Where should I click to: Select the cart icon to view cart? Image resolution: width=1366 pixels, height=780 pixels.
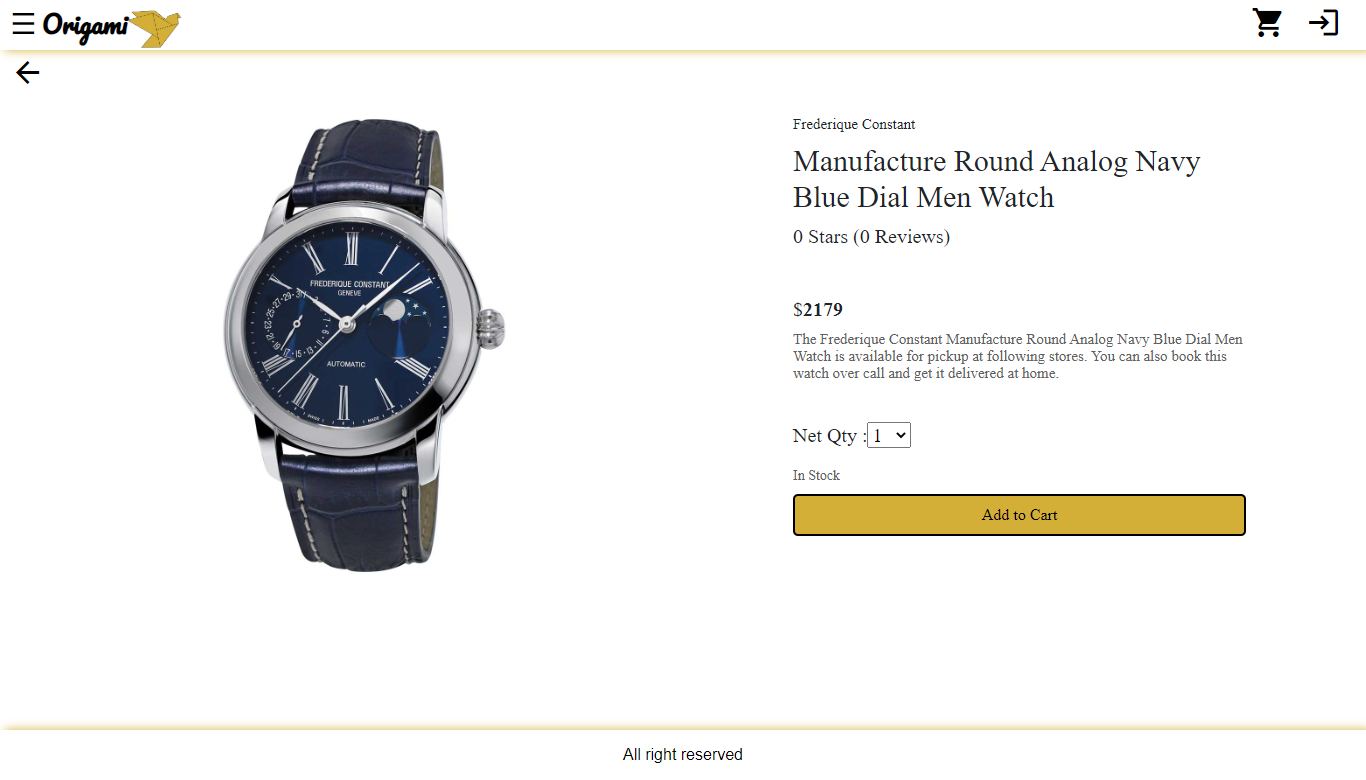click(x=1267, y=22)
